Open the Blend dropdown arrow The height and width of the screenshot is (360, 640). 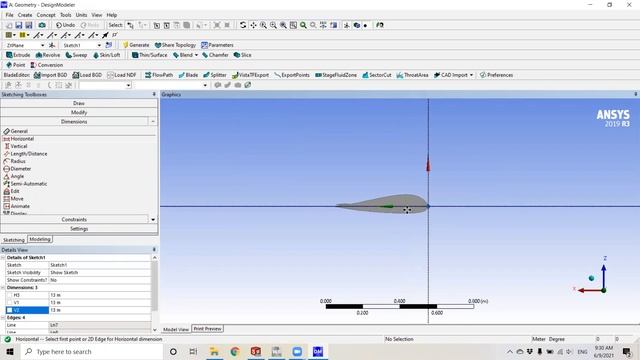[x=196, y=55]
